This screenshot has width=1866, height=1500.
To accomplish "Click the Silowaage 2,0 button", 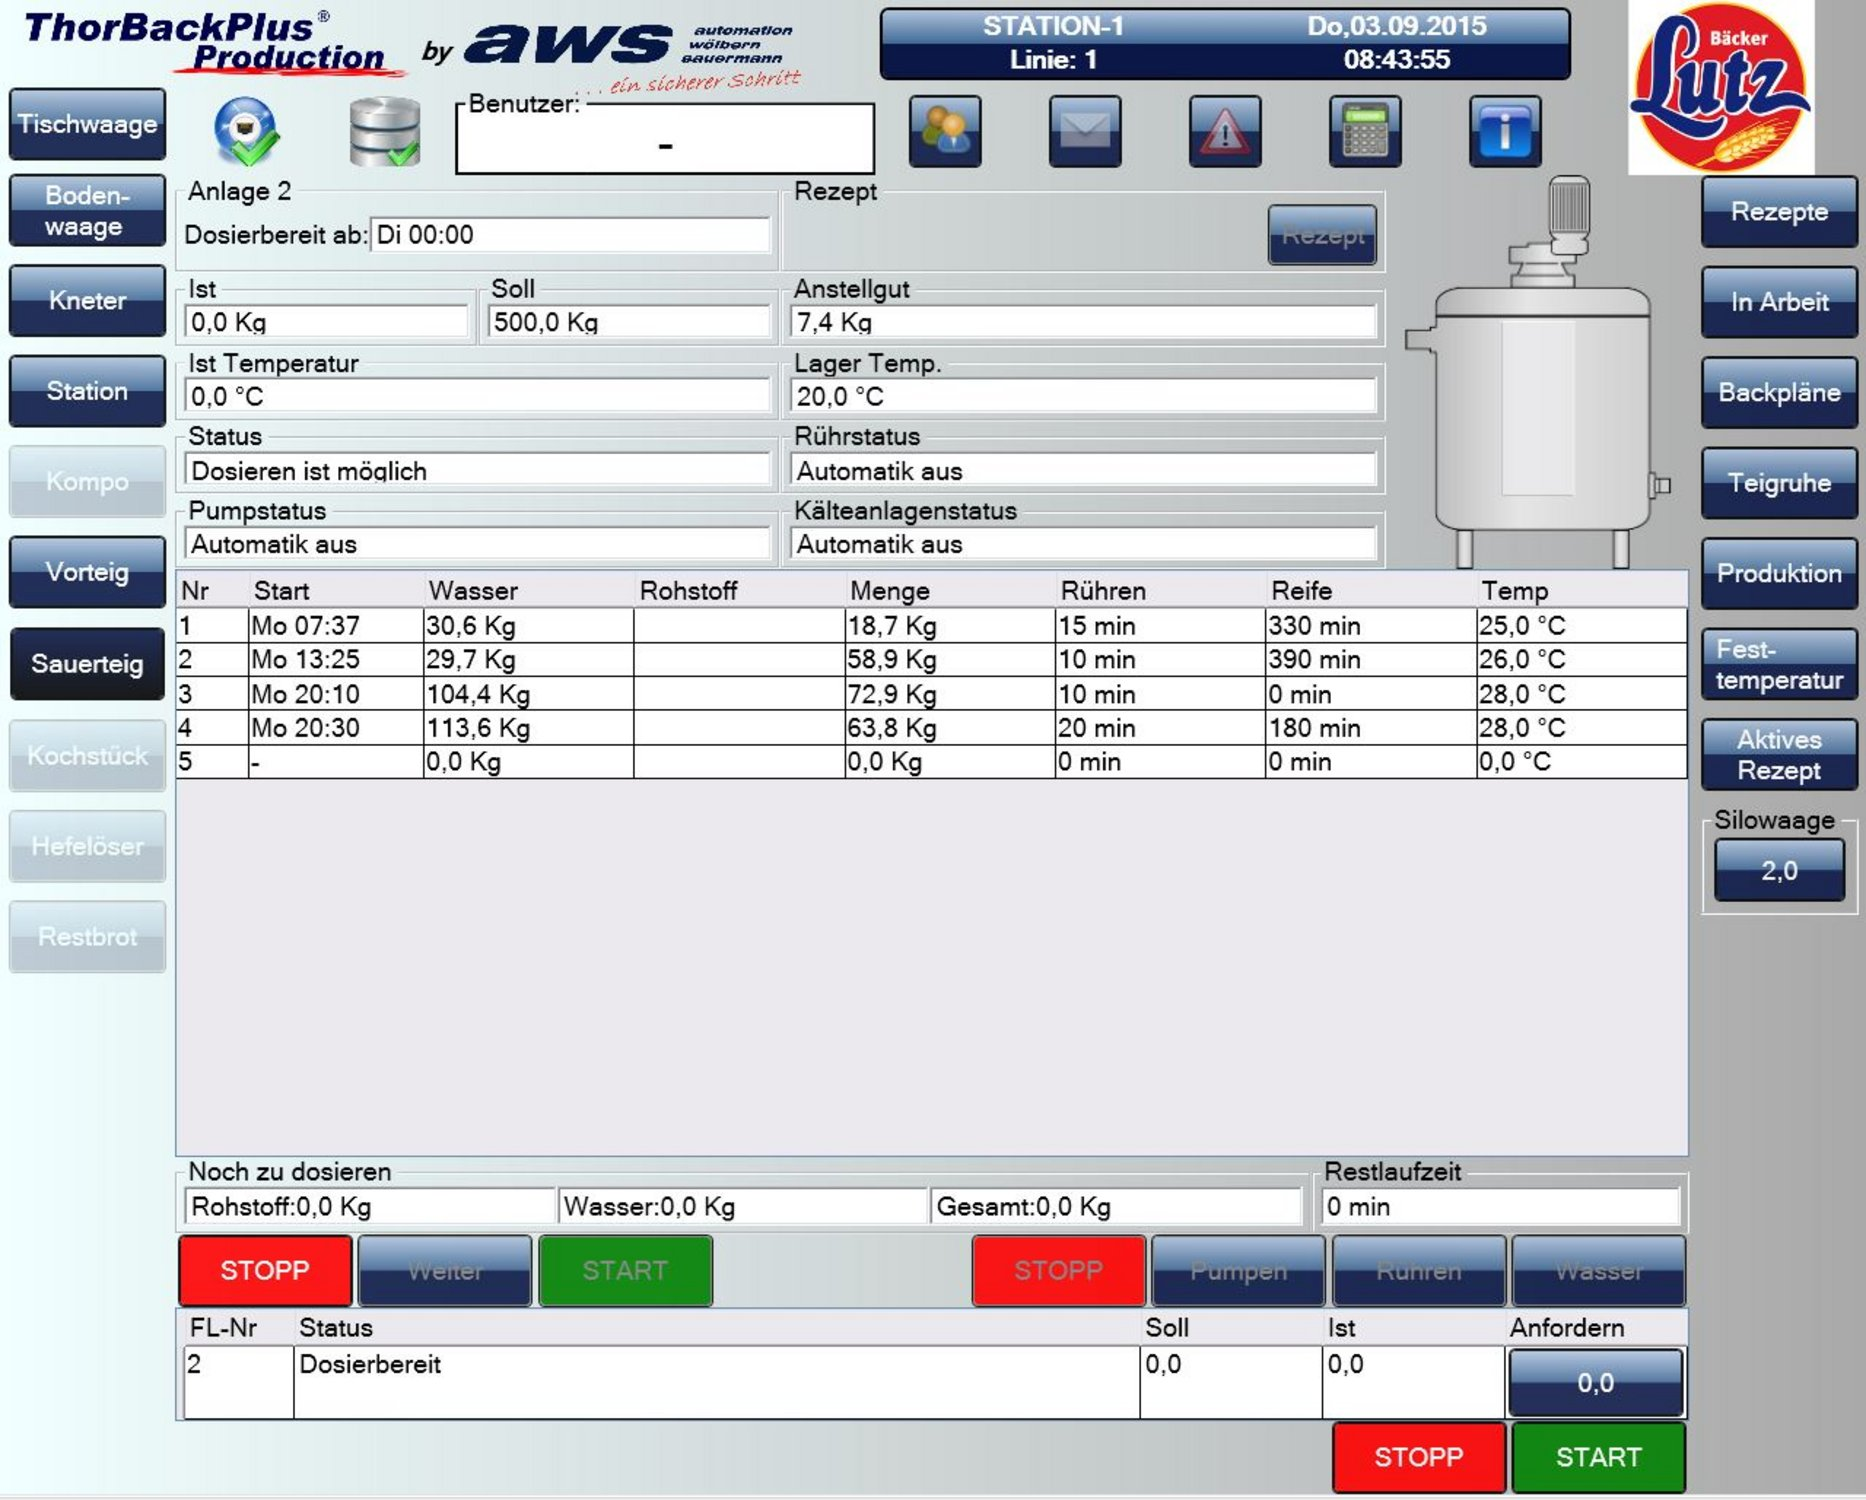I will coord(1778,870).
